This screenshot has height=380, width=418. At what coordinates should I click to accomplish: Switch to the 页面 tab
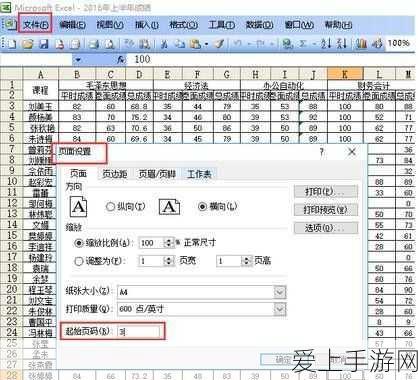[x=79, y=173]
